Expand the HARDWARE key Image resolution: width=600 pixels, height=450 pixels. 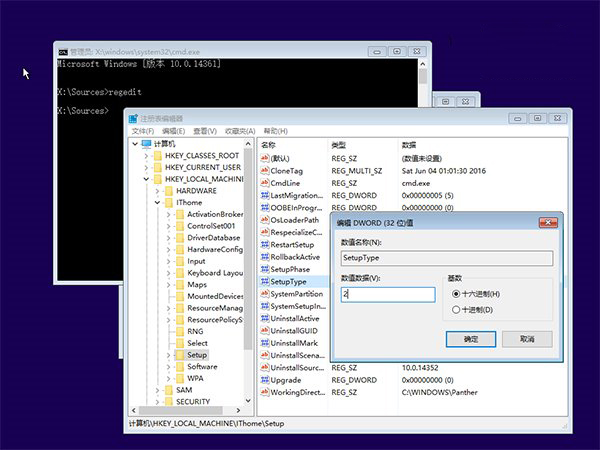pyautogui.click(x=157, y=191)
